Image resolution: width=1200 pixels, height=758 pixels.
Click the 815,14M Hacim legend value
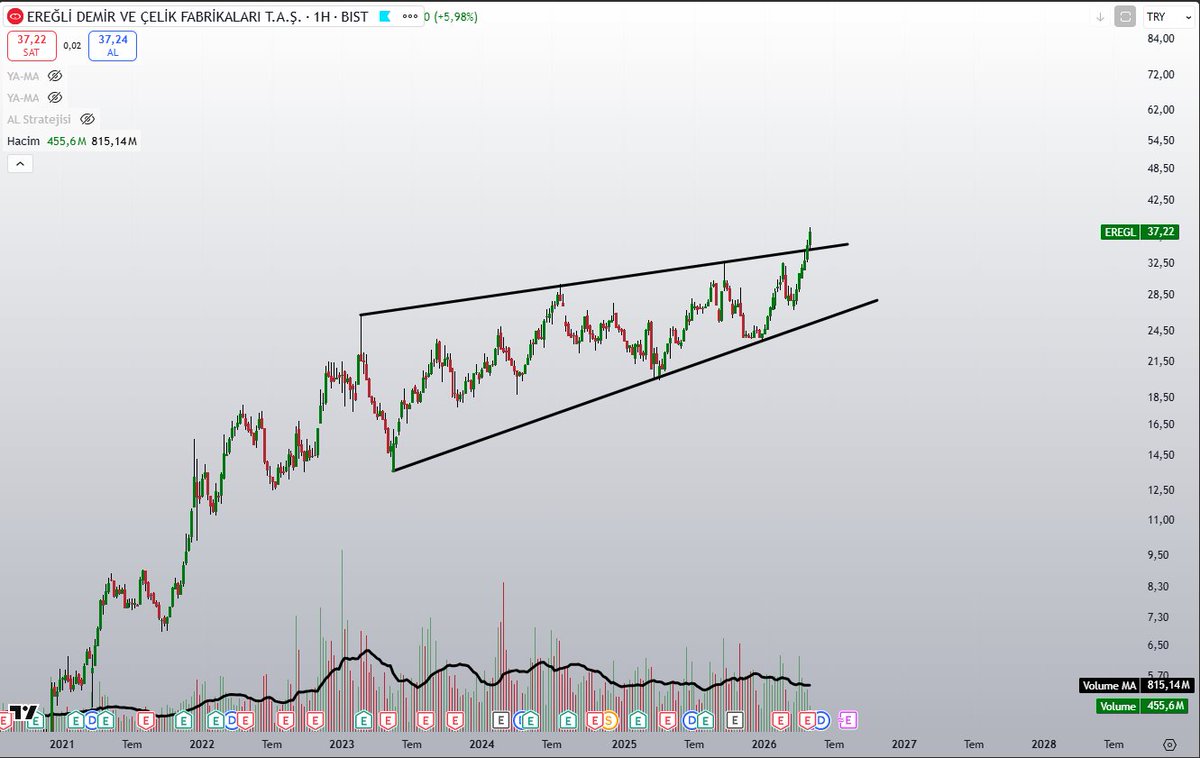[114, 141]
